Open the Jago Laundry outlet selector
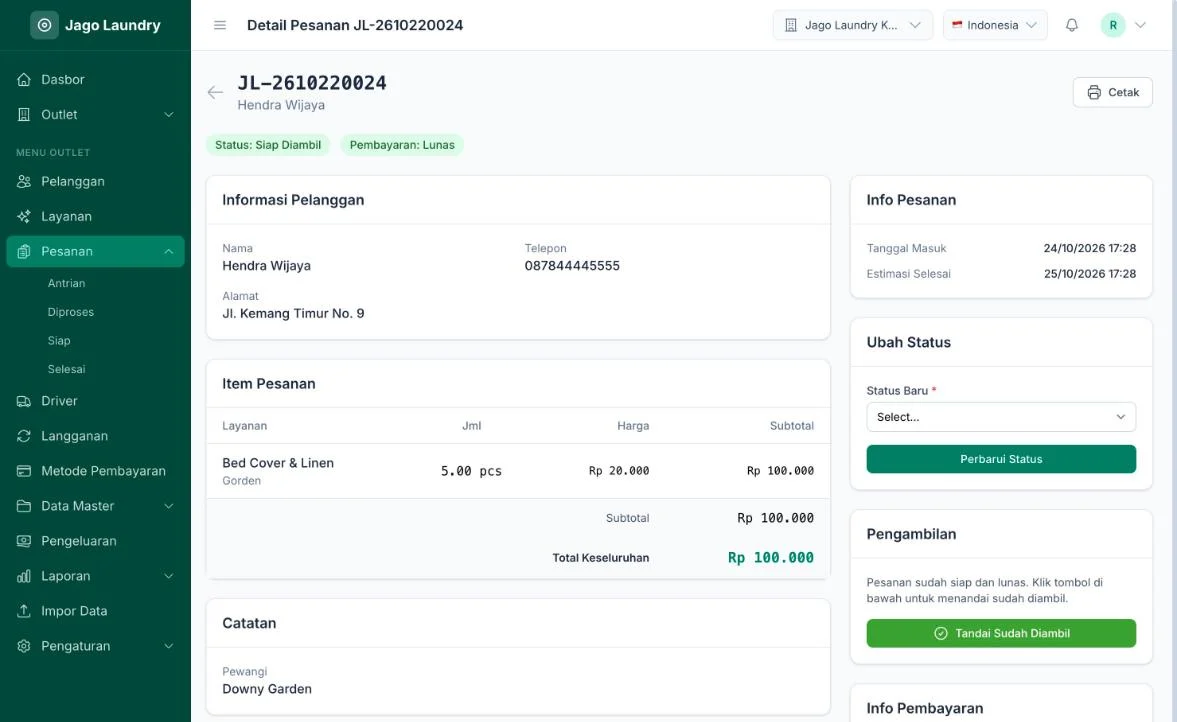The width and height of the screenshot is (1177, 722). 853,25
